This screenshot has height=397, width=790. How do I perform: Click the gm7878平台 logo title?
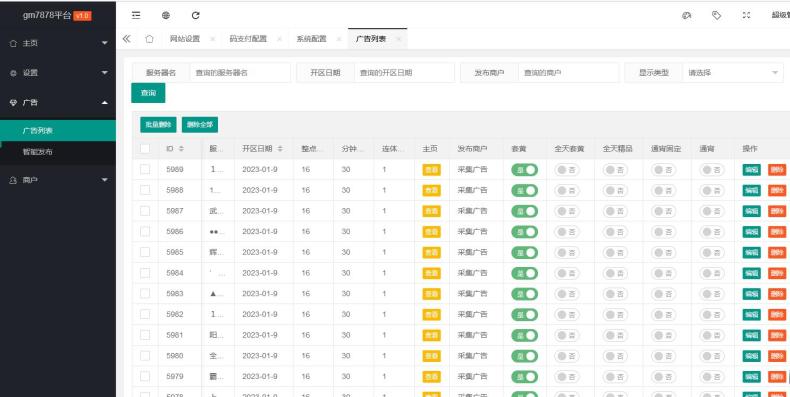47,15
